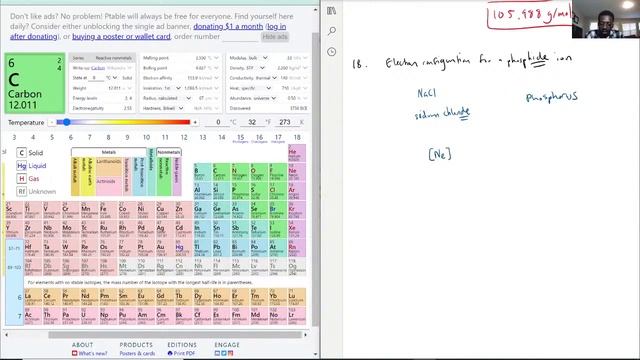Click the Neon Ne element tile
Viewport: 640px width, 360px height.
pos(296,172)
